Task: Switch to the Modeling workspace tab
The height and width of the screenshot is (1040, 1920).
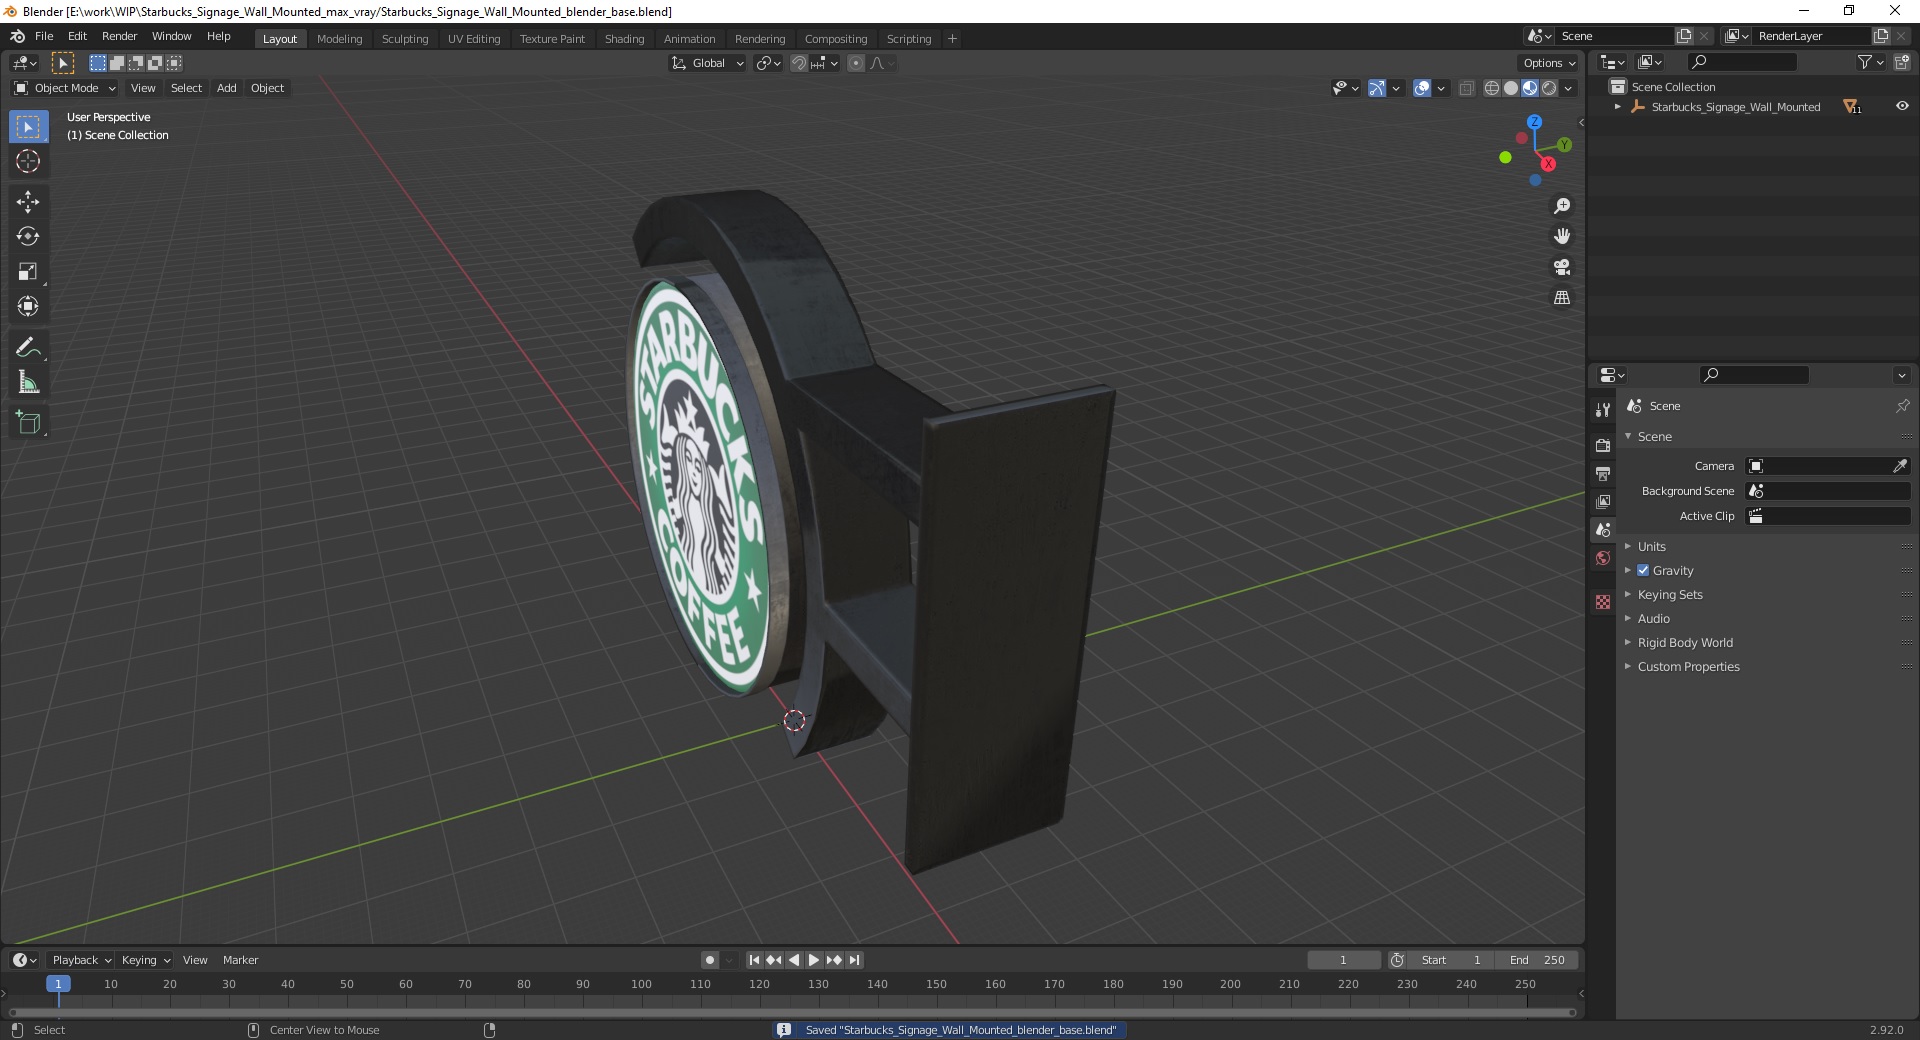Action: pyautogui.click(x=339, y=39)
